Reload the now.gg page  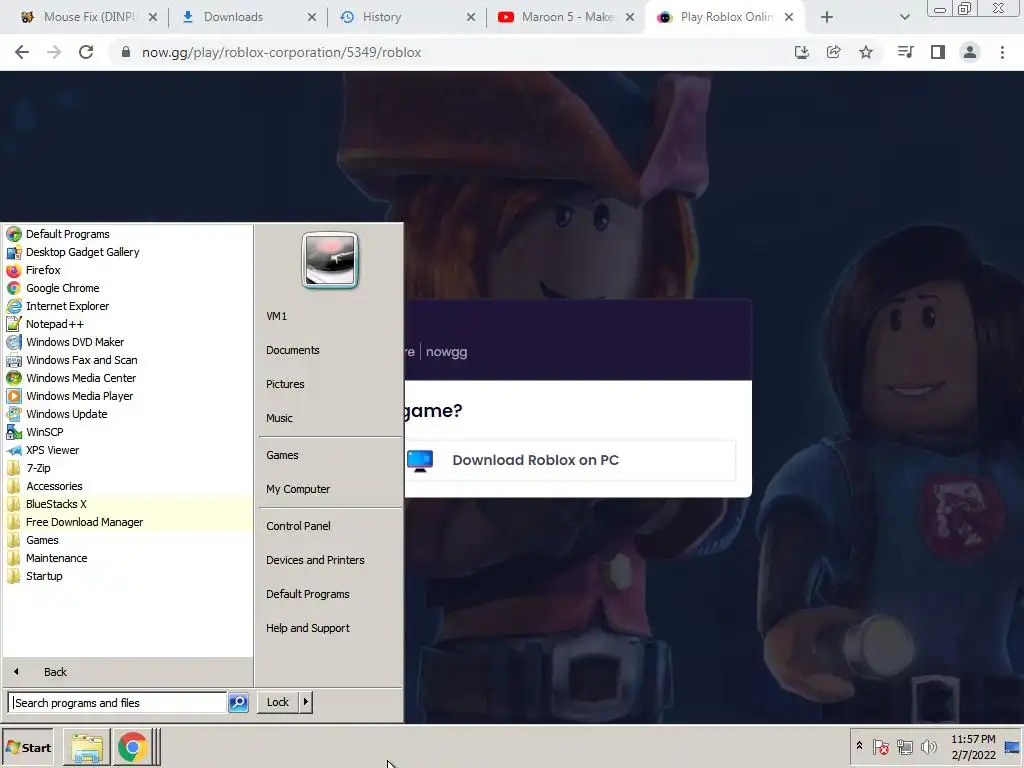(x=86, y=52)
